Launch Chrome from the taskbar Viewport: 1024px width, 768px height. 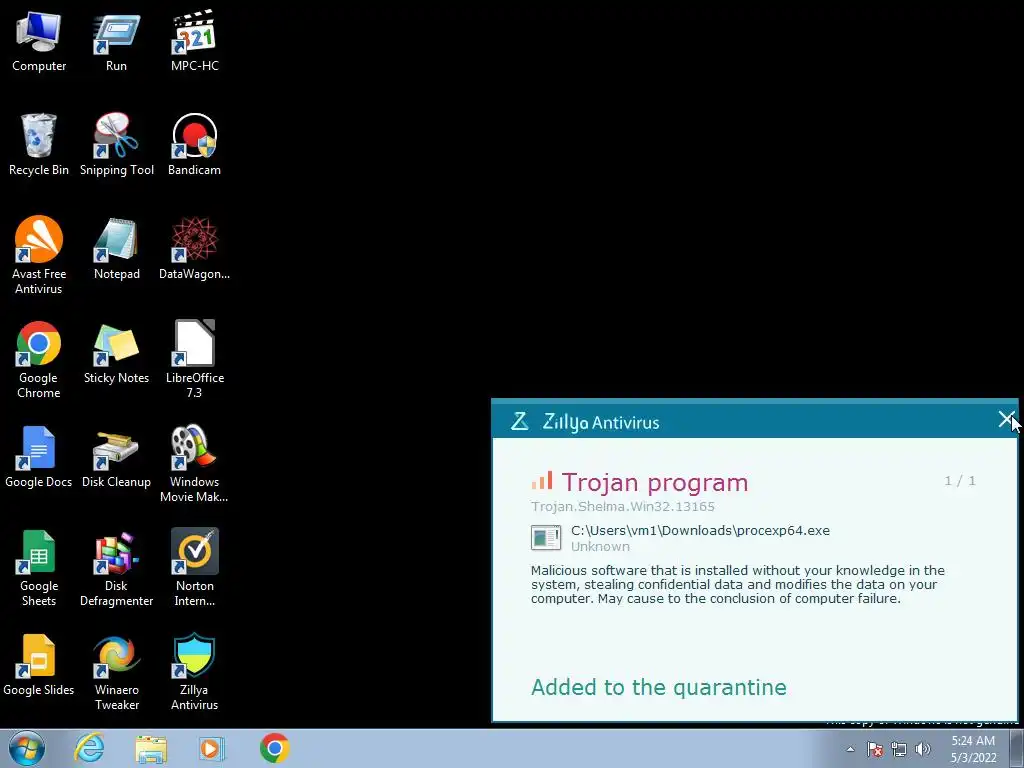point(274,748)
